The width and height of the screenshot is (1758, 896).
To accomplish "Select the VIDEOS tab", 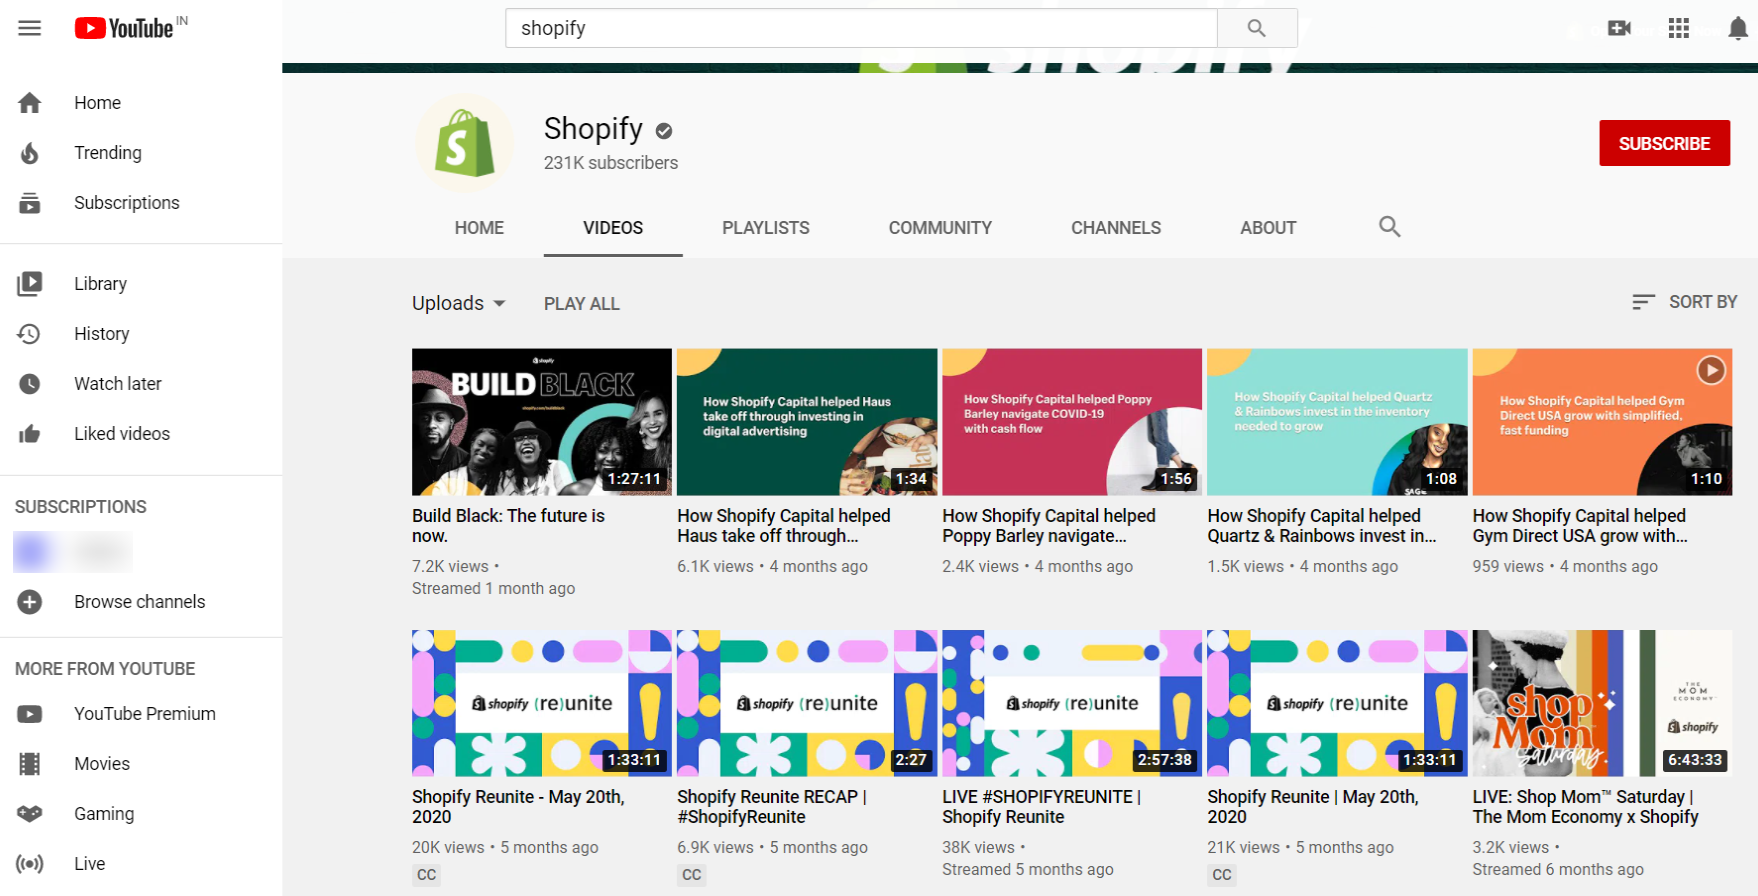I will pyautogui.click(x=613, y=228).
